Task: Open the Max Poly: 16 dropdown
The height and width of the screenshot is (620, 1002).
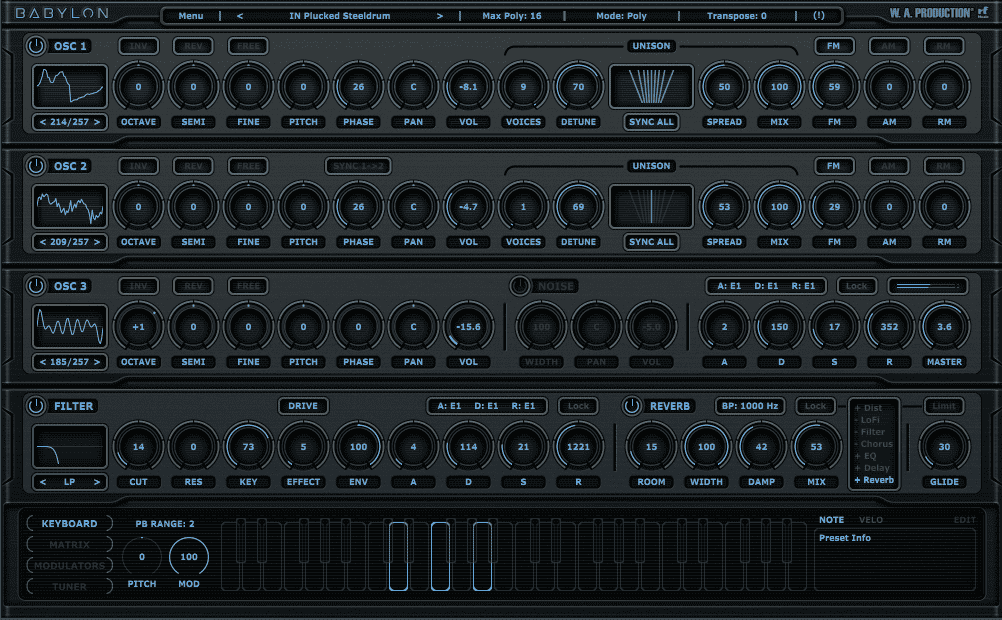Action: (512, 15)
